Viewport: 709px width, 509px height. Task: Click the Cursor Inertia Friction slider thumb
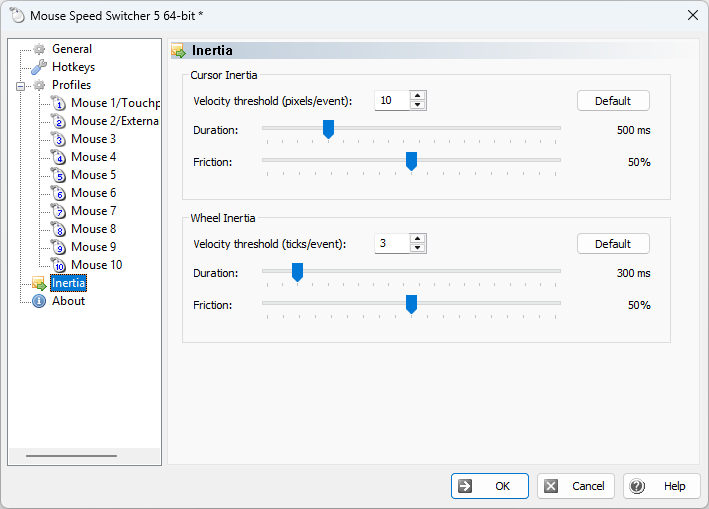(x=411, y=161)
